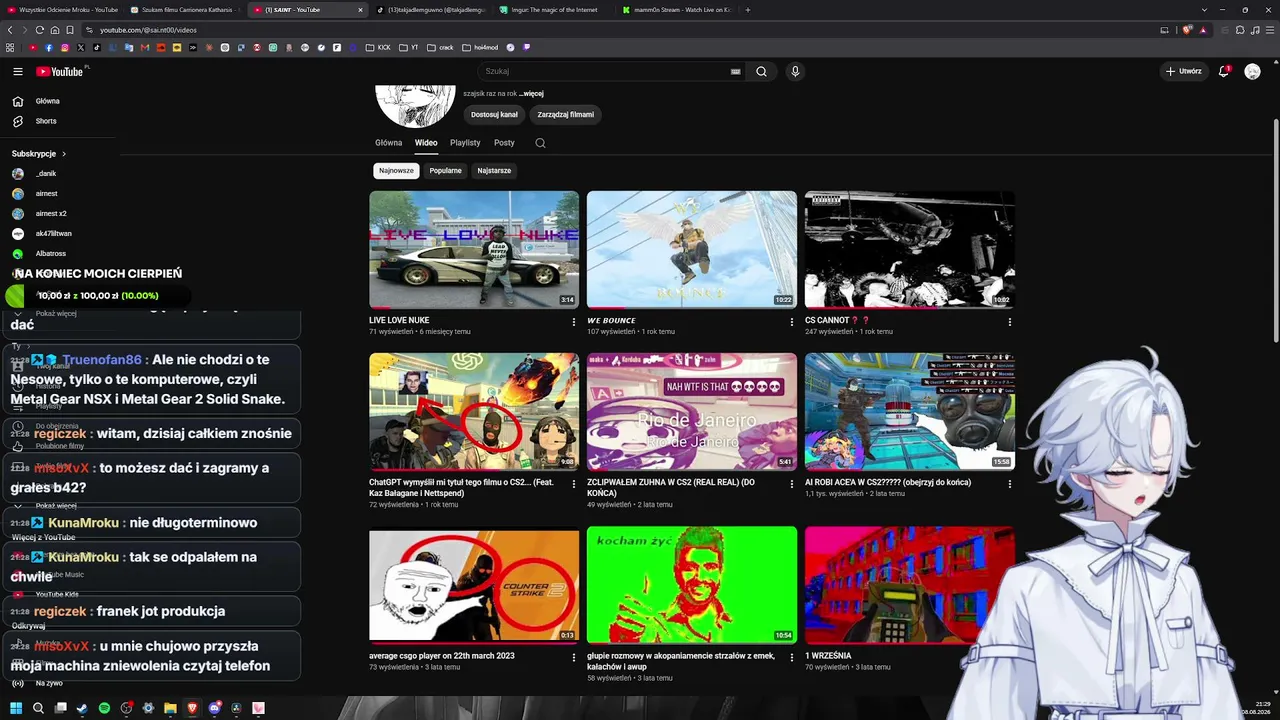
Task: Open Spotify from the taskbar
Action: [105, 709]
